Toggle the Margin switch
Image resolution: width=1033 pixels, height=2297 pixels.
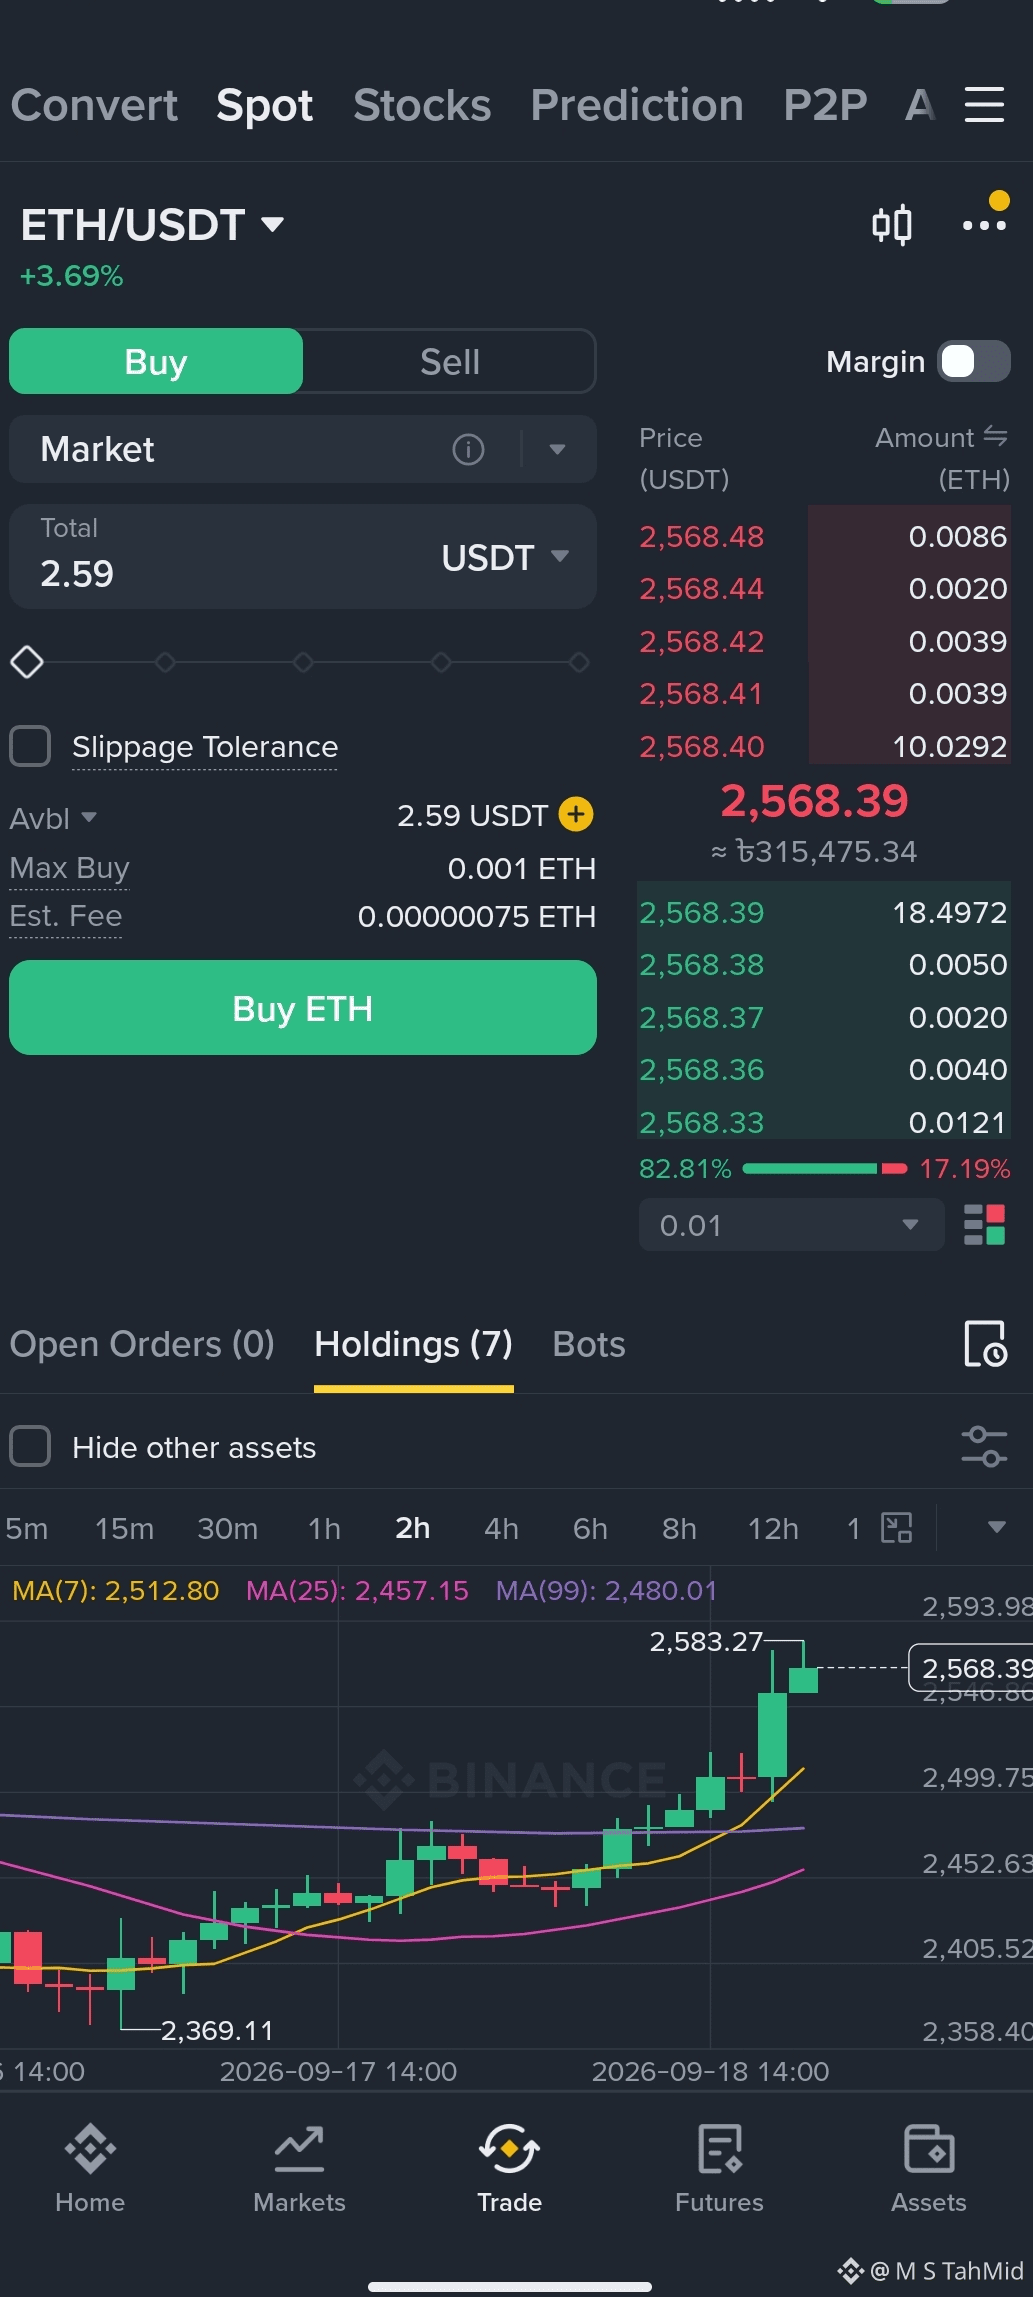(974, 362)
